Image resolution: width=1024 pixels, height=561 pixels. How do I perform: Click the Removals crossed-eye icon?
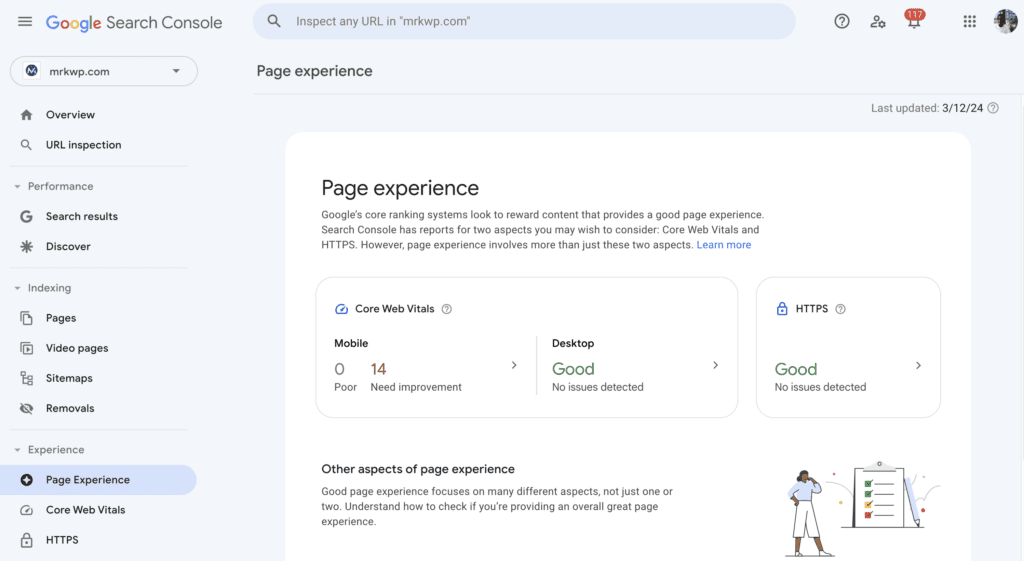26,408
